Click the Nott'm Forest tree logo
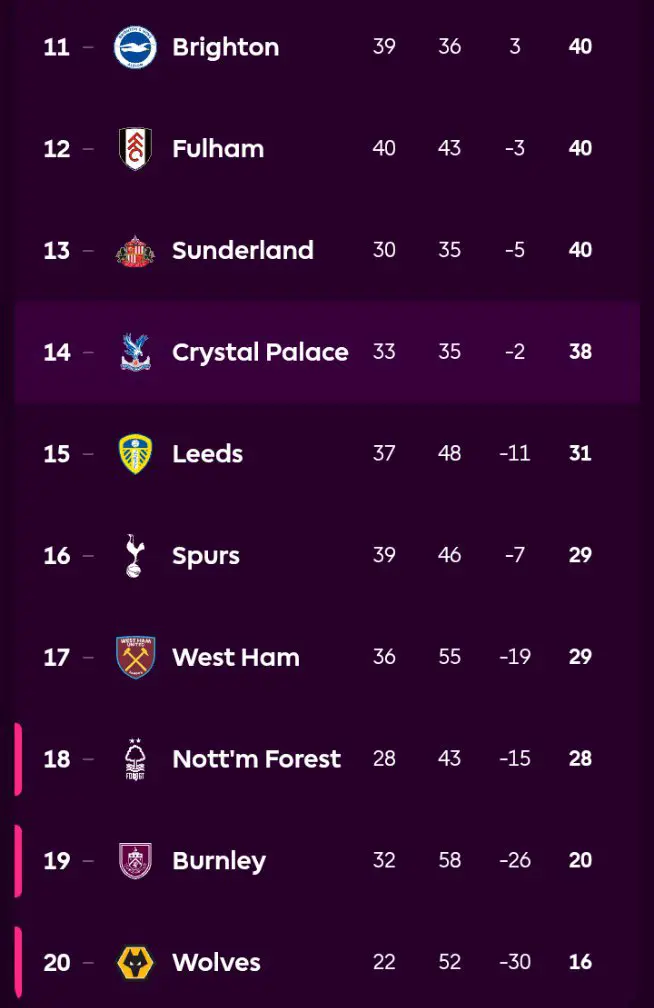Screen dimensions: 654x1008 pos(135,759)
